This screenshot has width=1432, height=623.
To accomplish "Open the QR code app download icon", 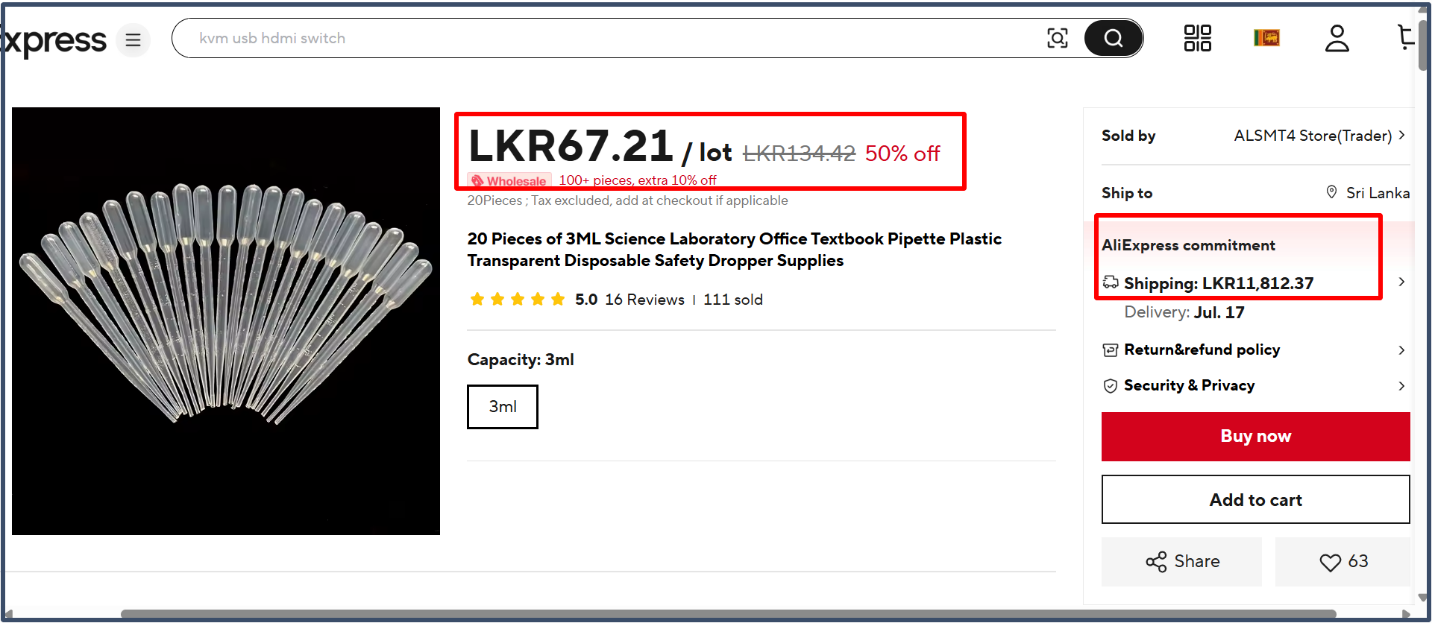I will (x=1197, y=38).
